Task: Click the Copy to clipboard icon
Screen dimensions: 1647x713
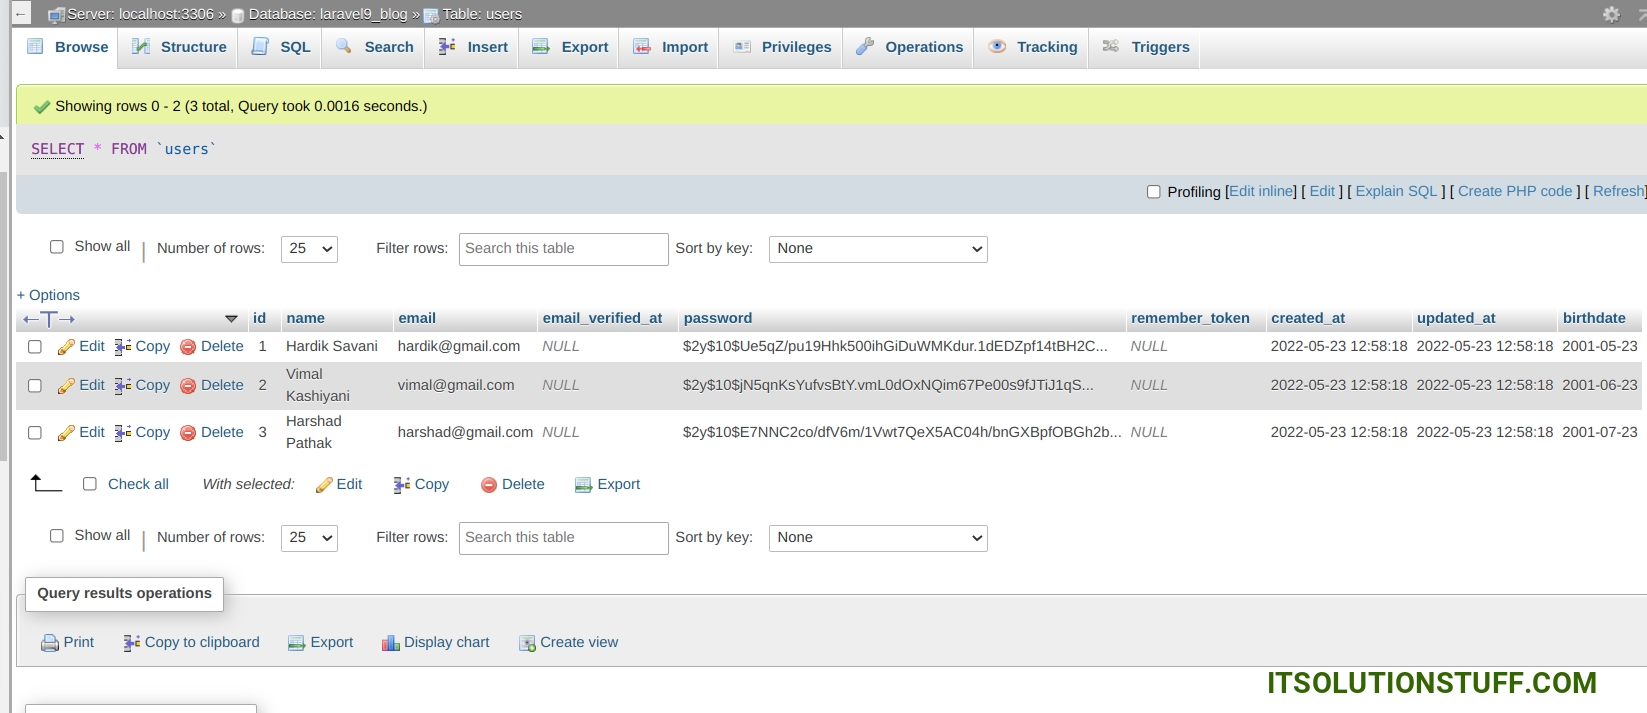Action: click(x=131, y=643)
